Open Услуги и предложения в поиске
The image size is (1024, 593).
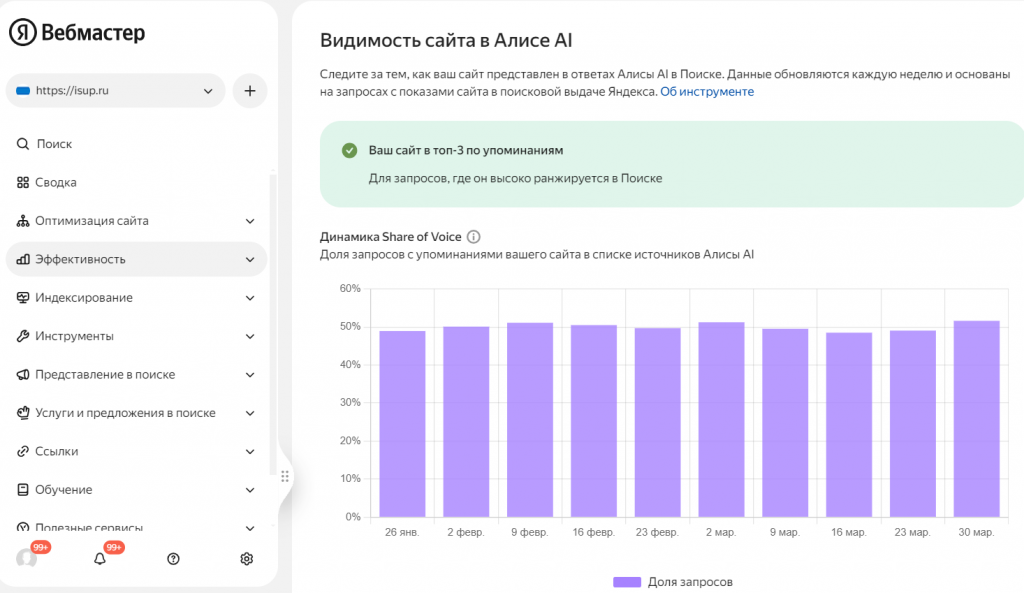[125, 413]
